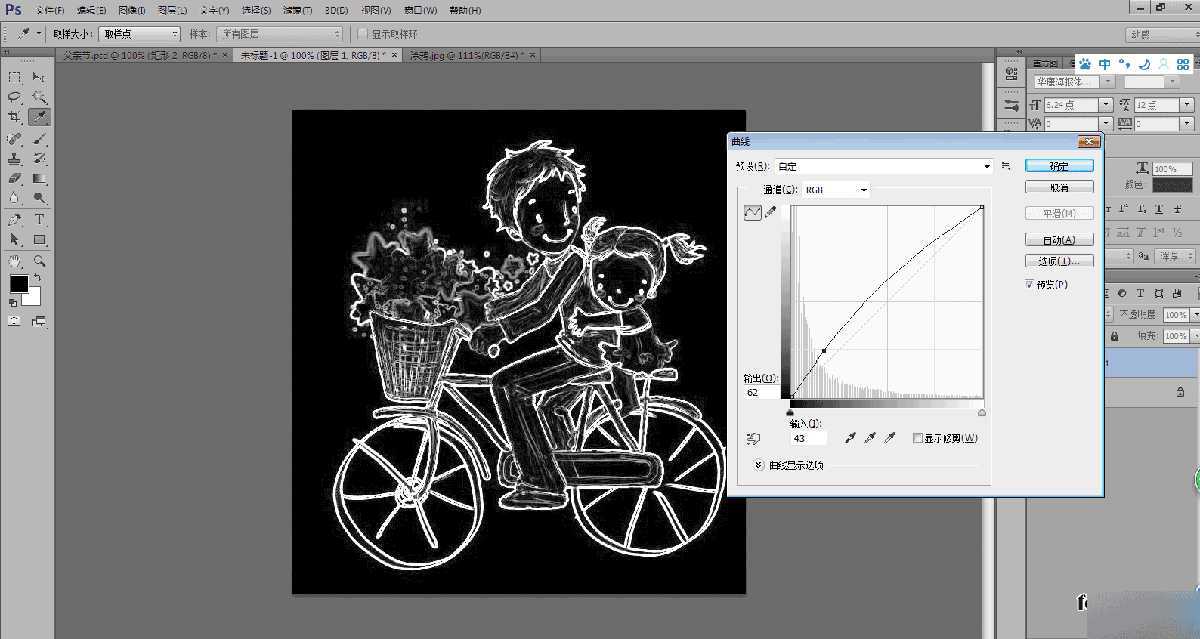Select the Lasso tool
The height and width of the screenshot is (639, 1200).
[15, 97]
